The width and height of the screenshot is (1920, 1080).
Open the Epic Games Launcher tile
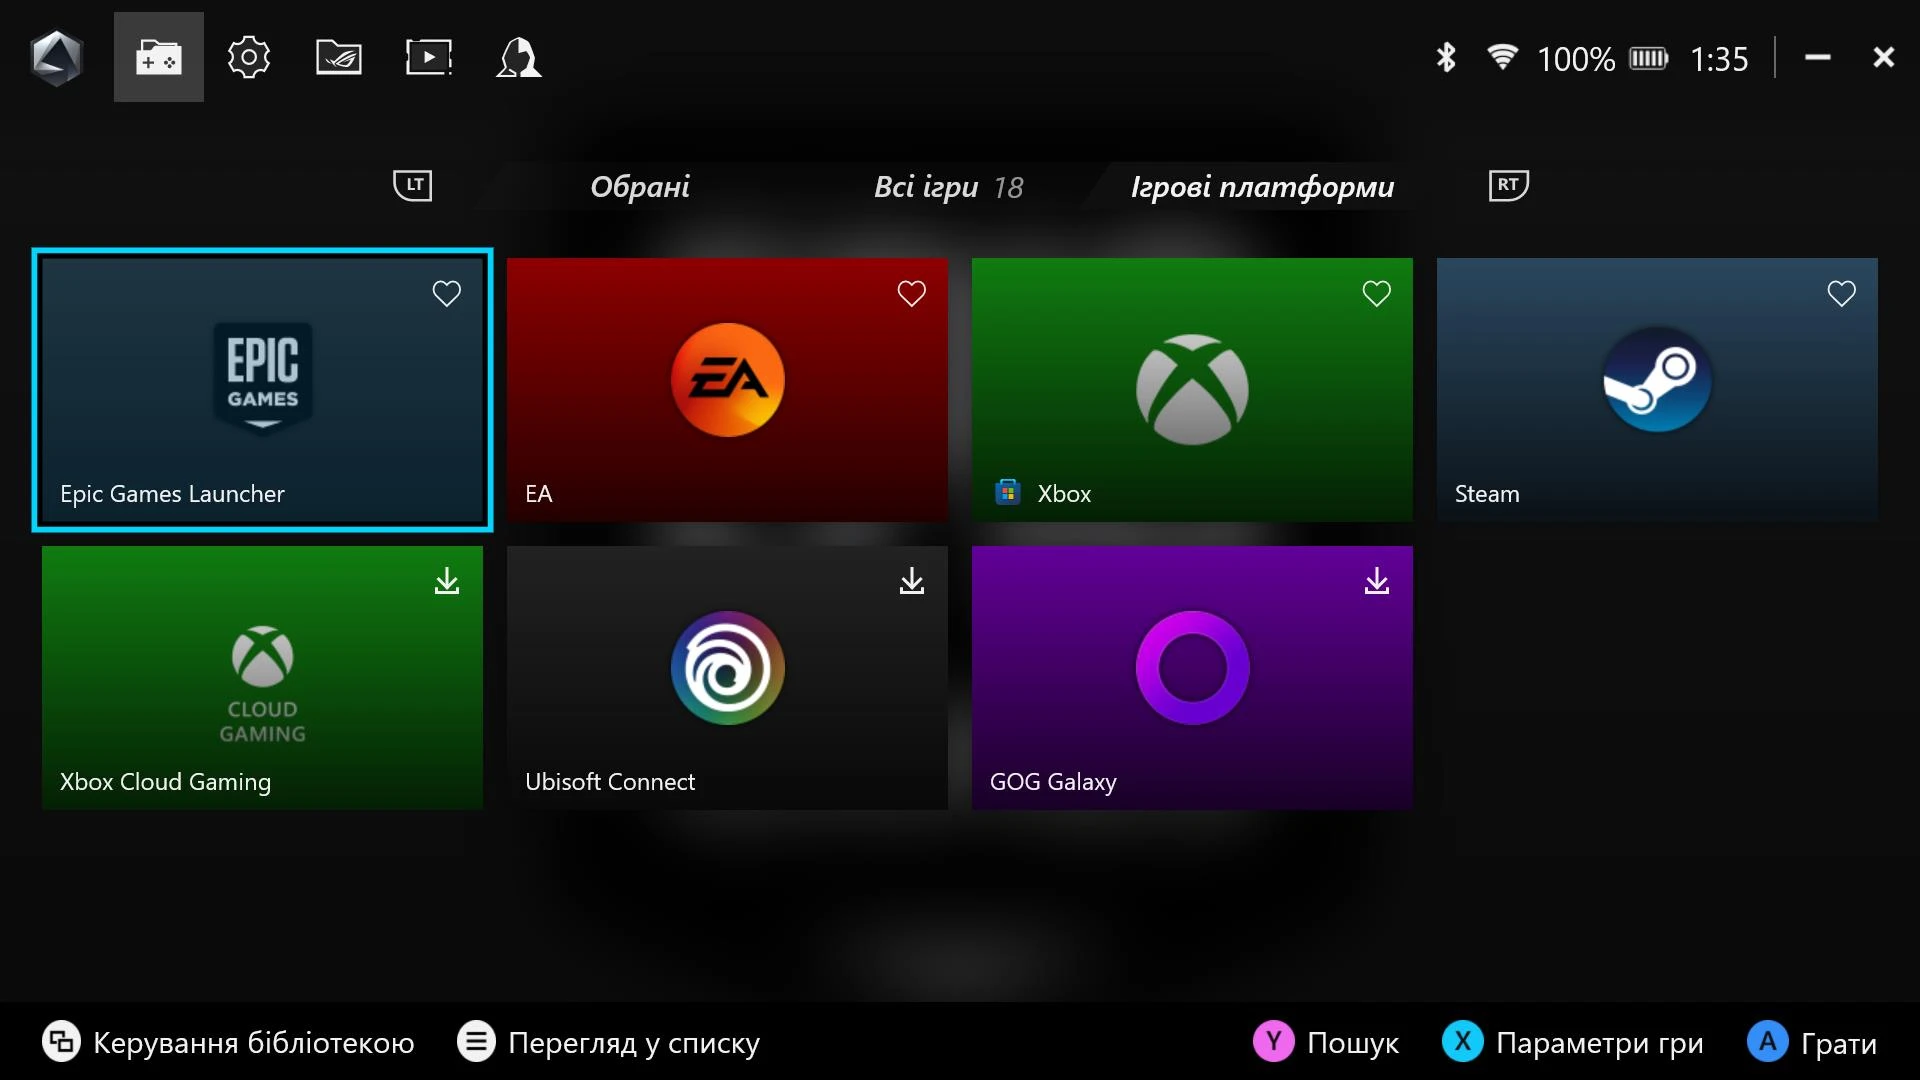[x=262, y=390]
